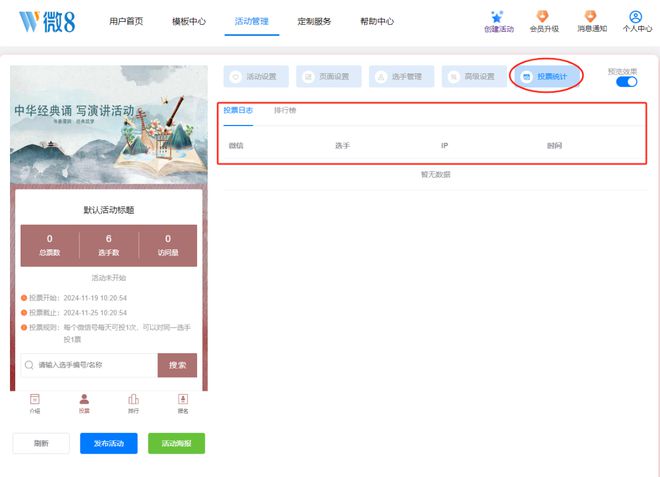Click the 活动海报 button
Screen dimensions: 660x477
pyautogui.click(x=176, y=443)
